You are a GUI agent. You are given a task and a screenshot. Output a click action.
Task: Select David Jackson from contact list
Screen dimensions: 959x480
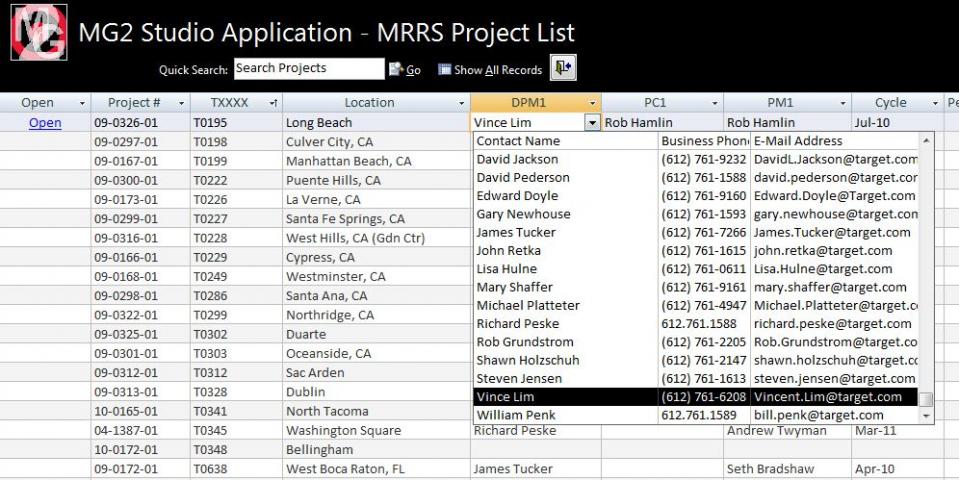pos(696,159)
